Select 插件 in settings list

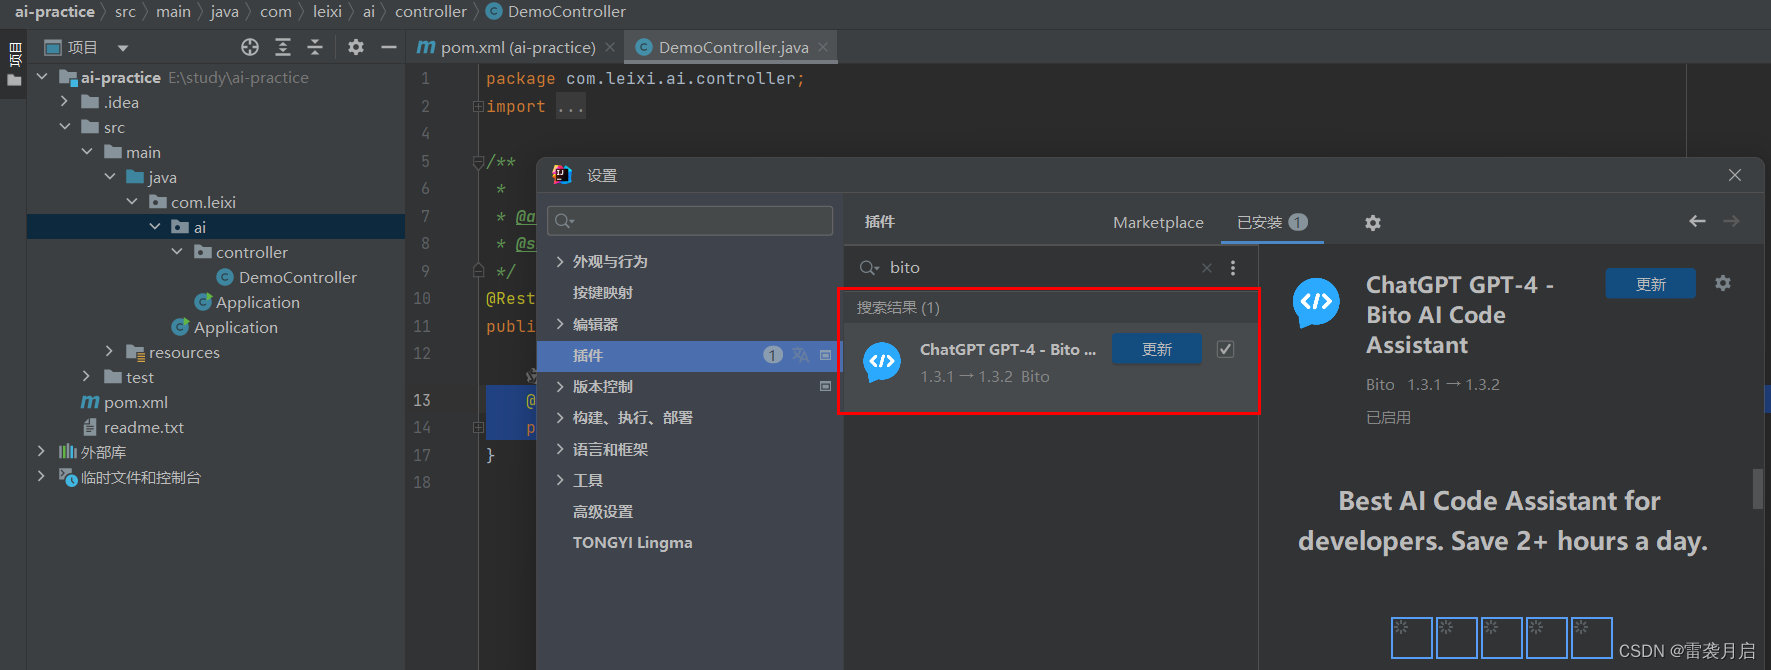[689, 355]
